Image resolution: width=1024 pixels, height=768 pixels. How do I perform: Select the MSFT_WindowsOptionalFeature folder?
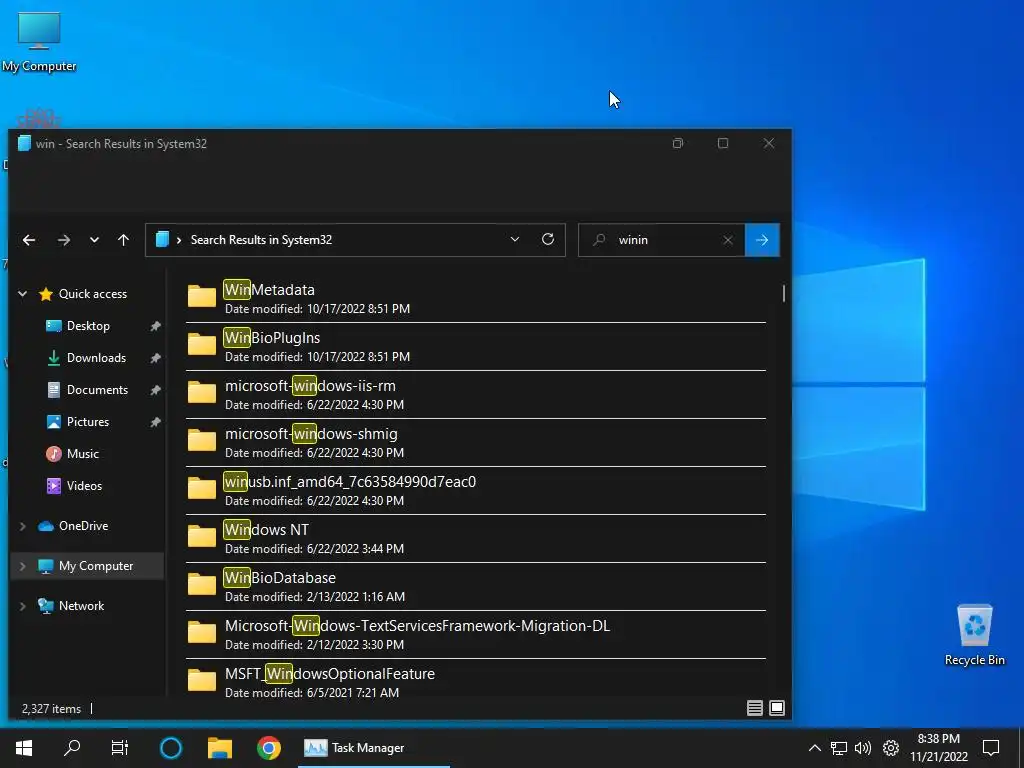point(476,679)
